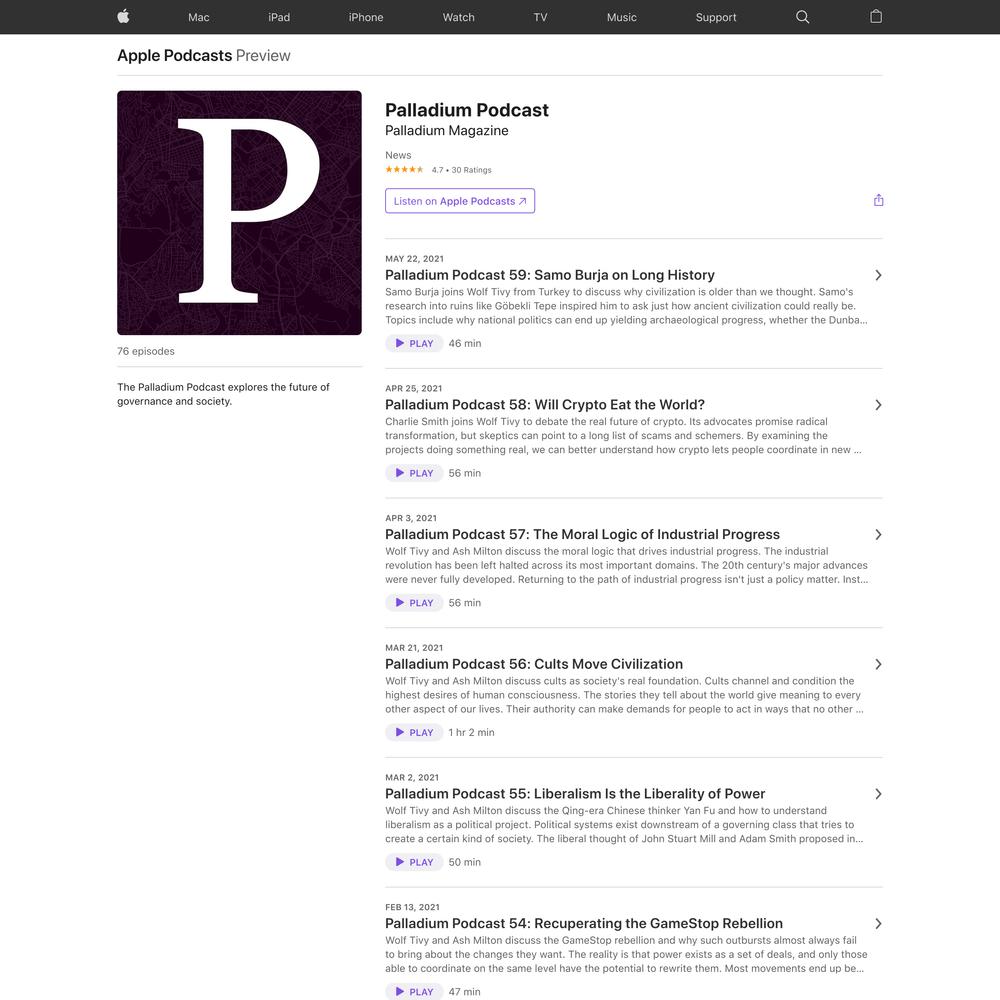Go to the Support menu item
This screenshot has height=1000, width=1000.
pyautogui.click(x=716, y=17)
